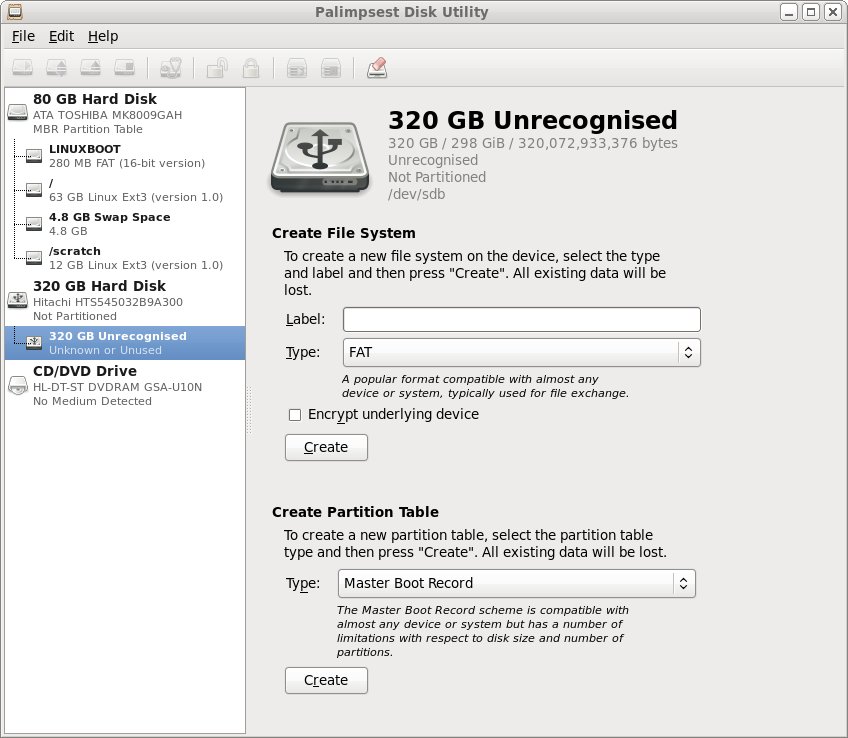Enable Encrypt underlying device checkbox
This screenshot has height=738, width=848.
295,414
